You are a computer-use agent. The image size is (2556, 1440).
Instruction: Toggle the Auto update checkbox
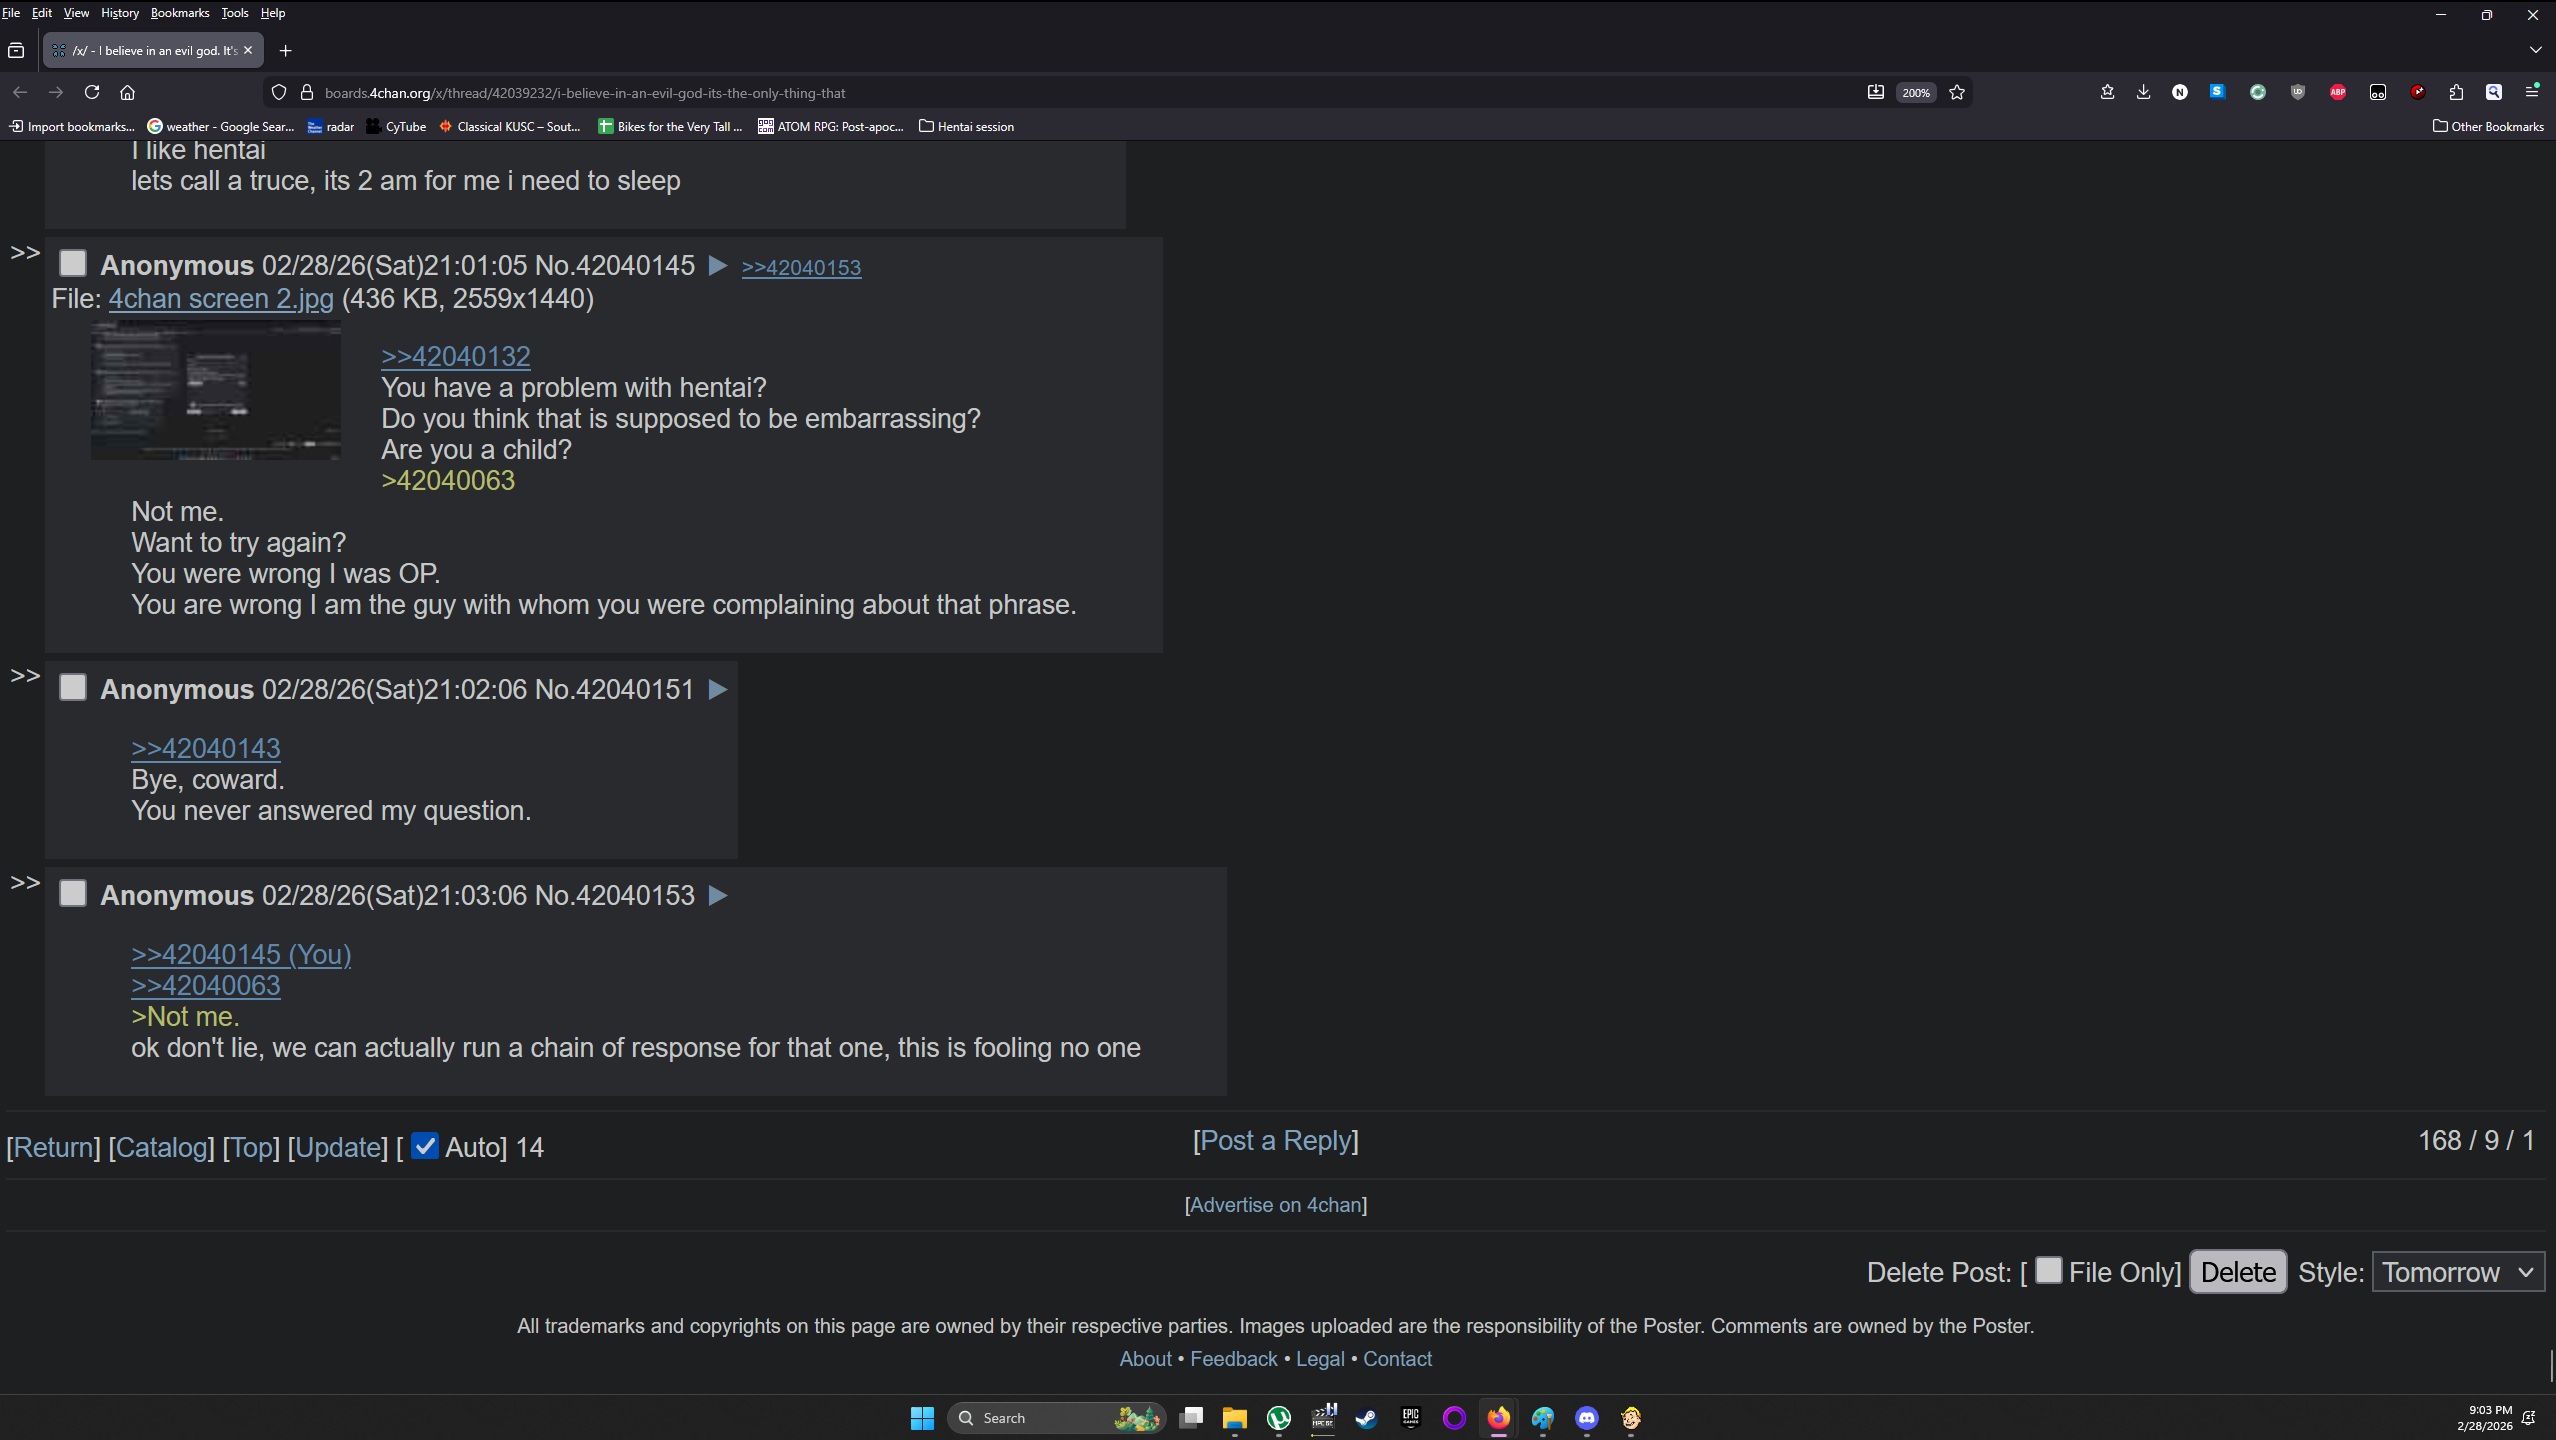[x=425, y=1146]
